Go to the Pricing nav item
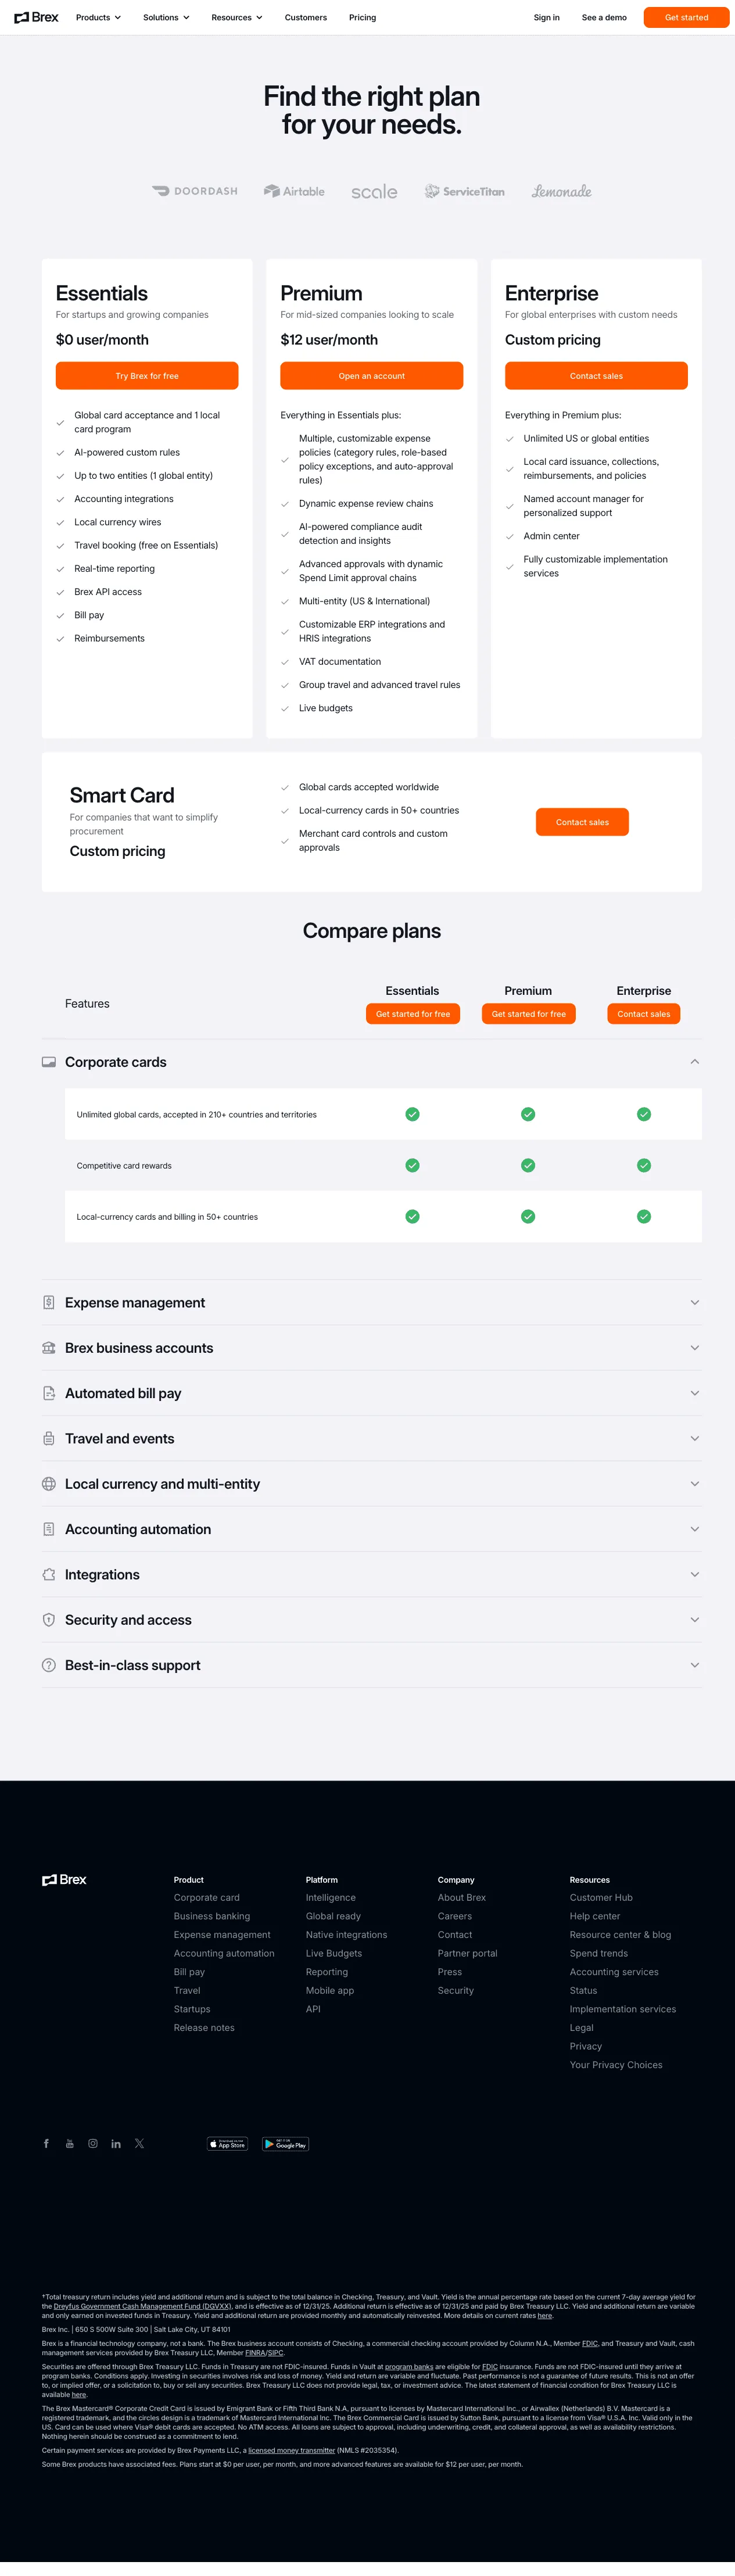The height and width of the screenshot is (2576, 735). [x=362, y=17]
